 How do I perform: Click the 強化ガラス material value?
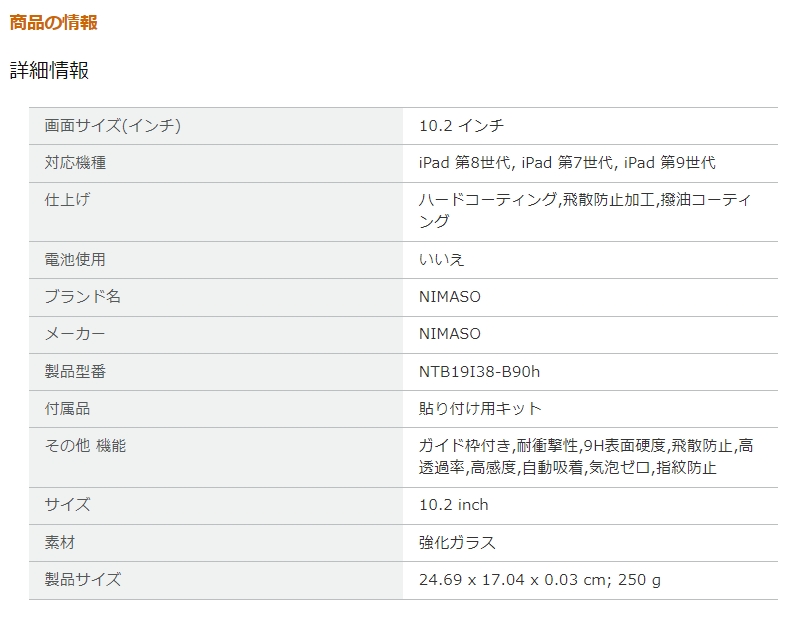click(457, 543)
